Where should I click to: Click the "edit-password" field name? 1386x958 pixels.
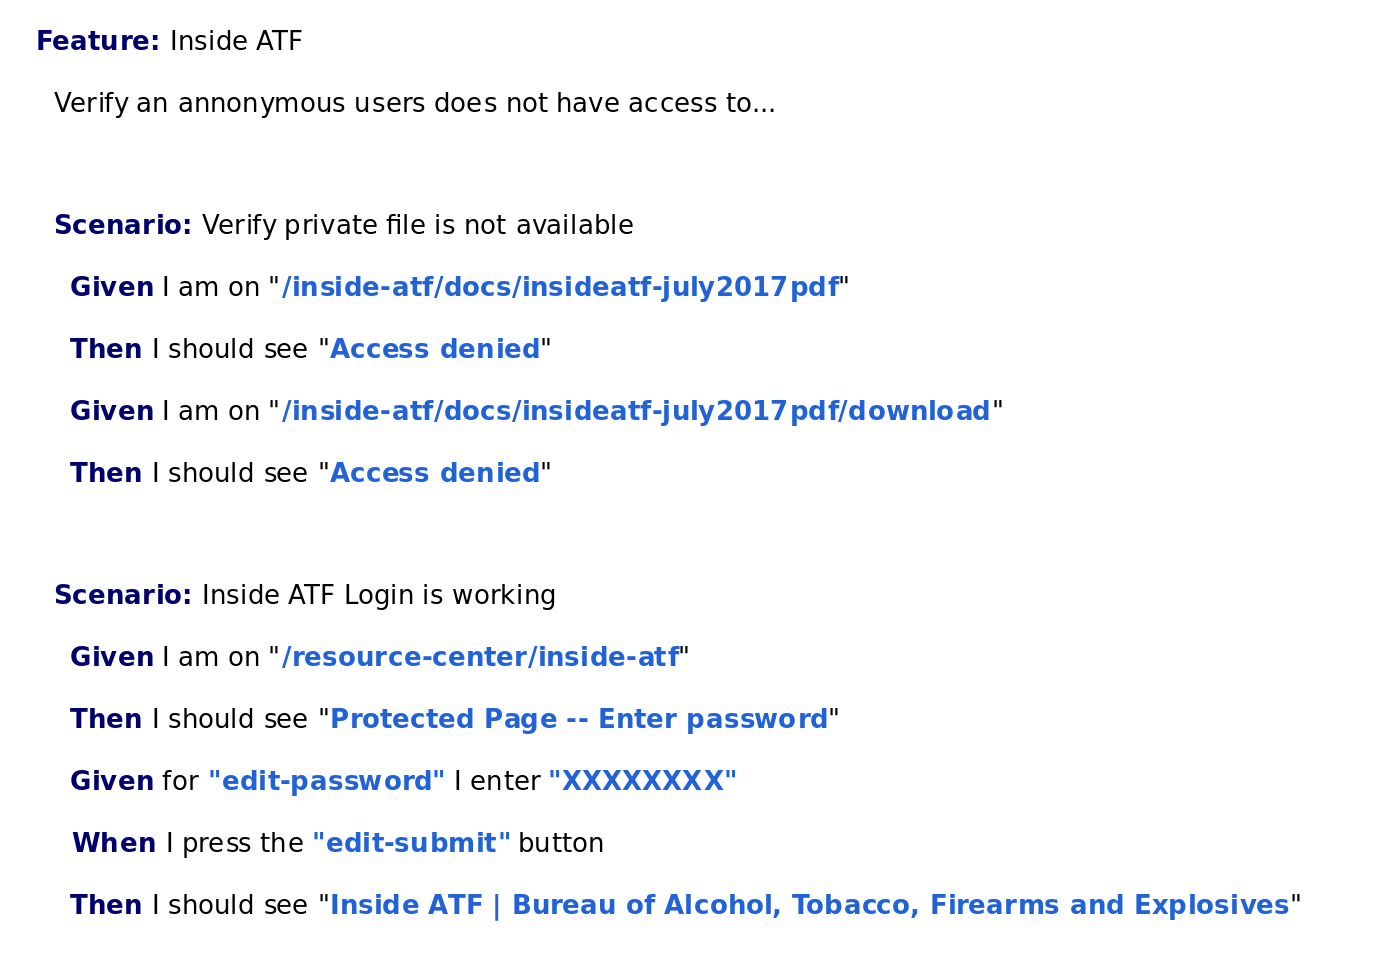pos(327,782)
